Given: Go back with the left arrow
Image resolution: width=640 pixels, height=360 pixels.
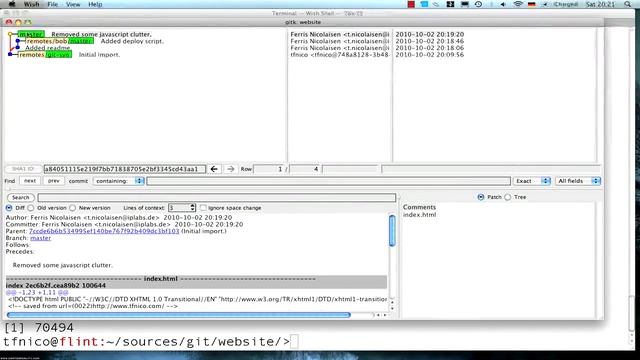Looking at the screenshot, I should coord(214,169).
